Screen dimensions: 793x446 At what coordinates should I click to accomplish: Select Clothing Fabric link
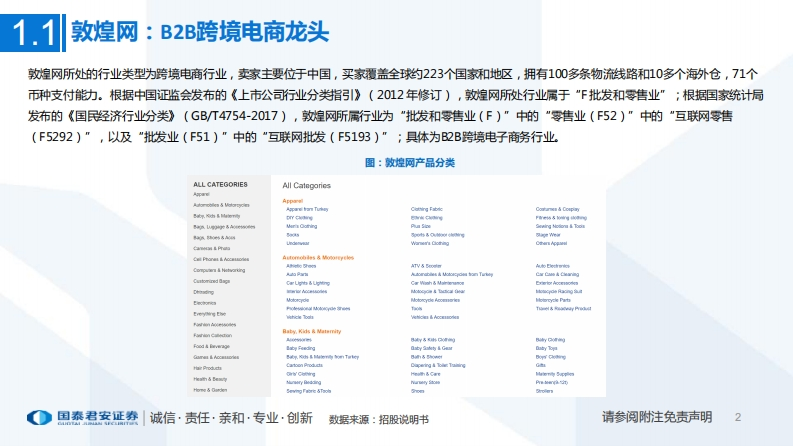(x=427, y=209)
